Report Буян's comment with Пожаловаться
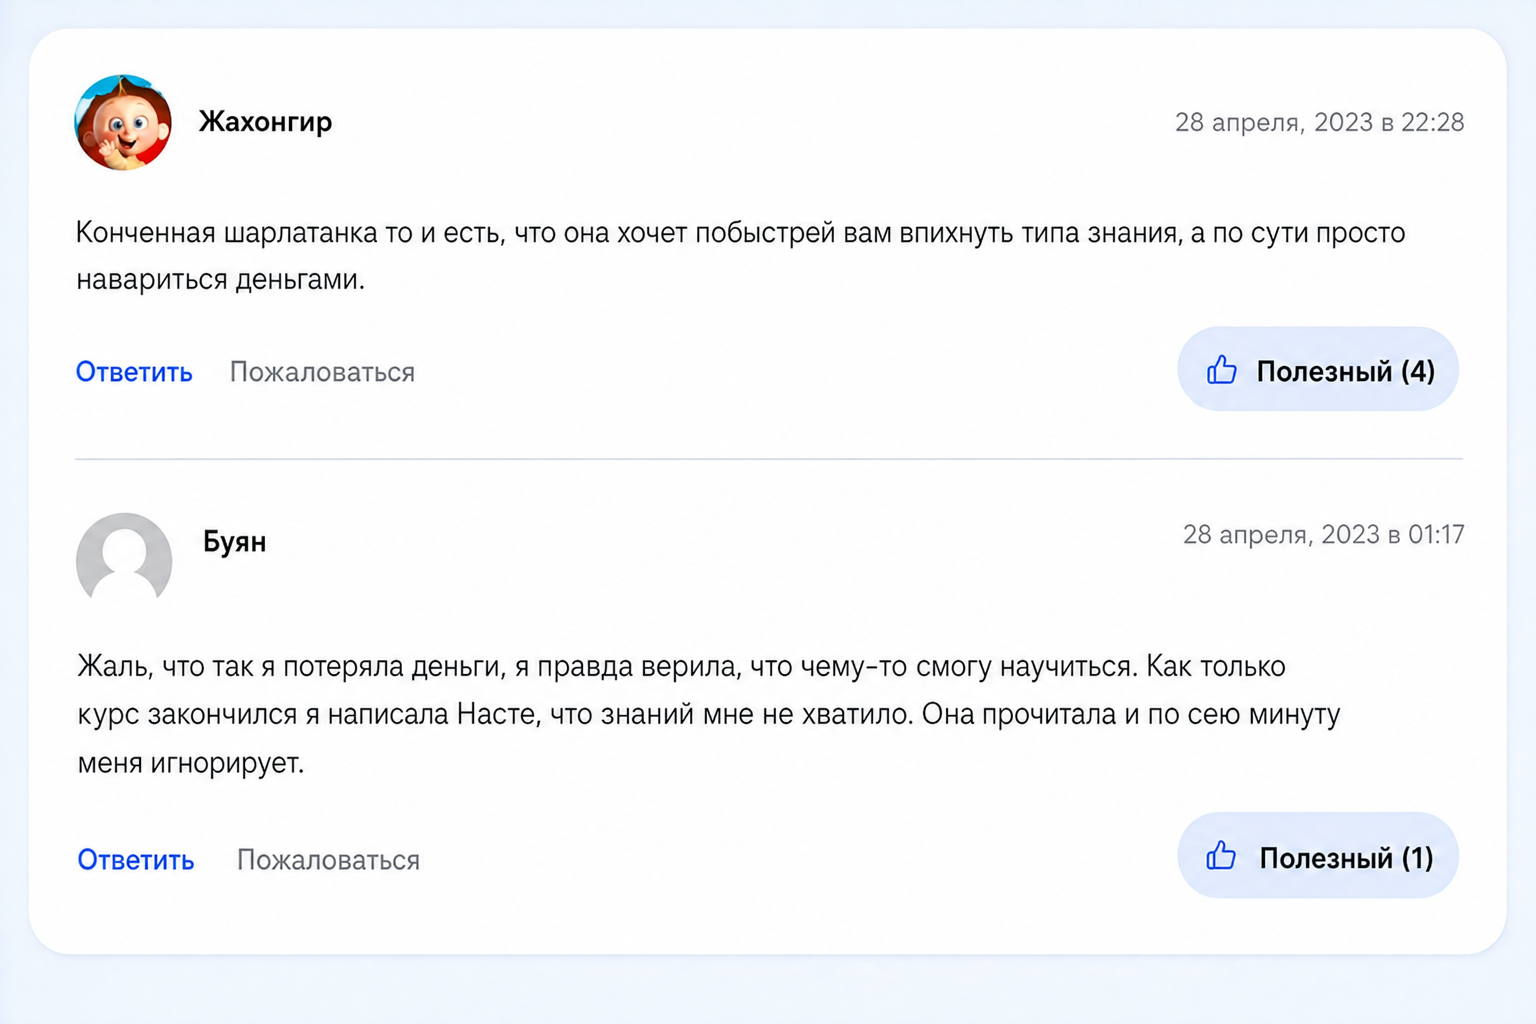Viewport: 1536px width, 1024px height. pos(328,860)
